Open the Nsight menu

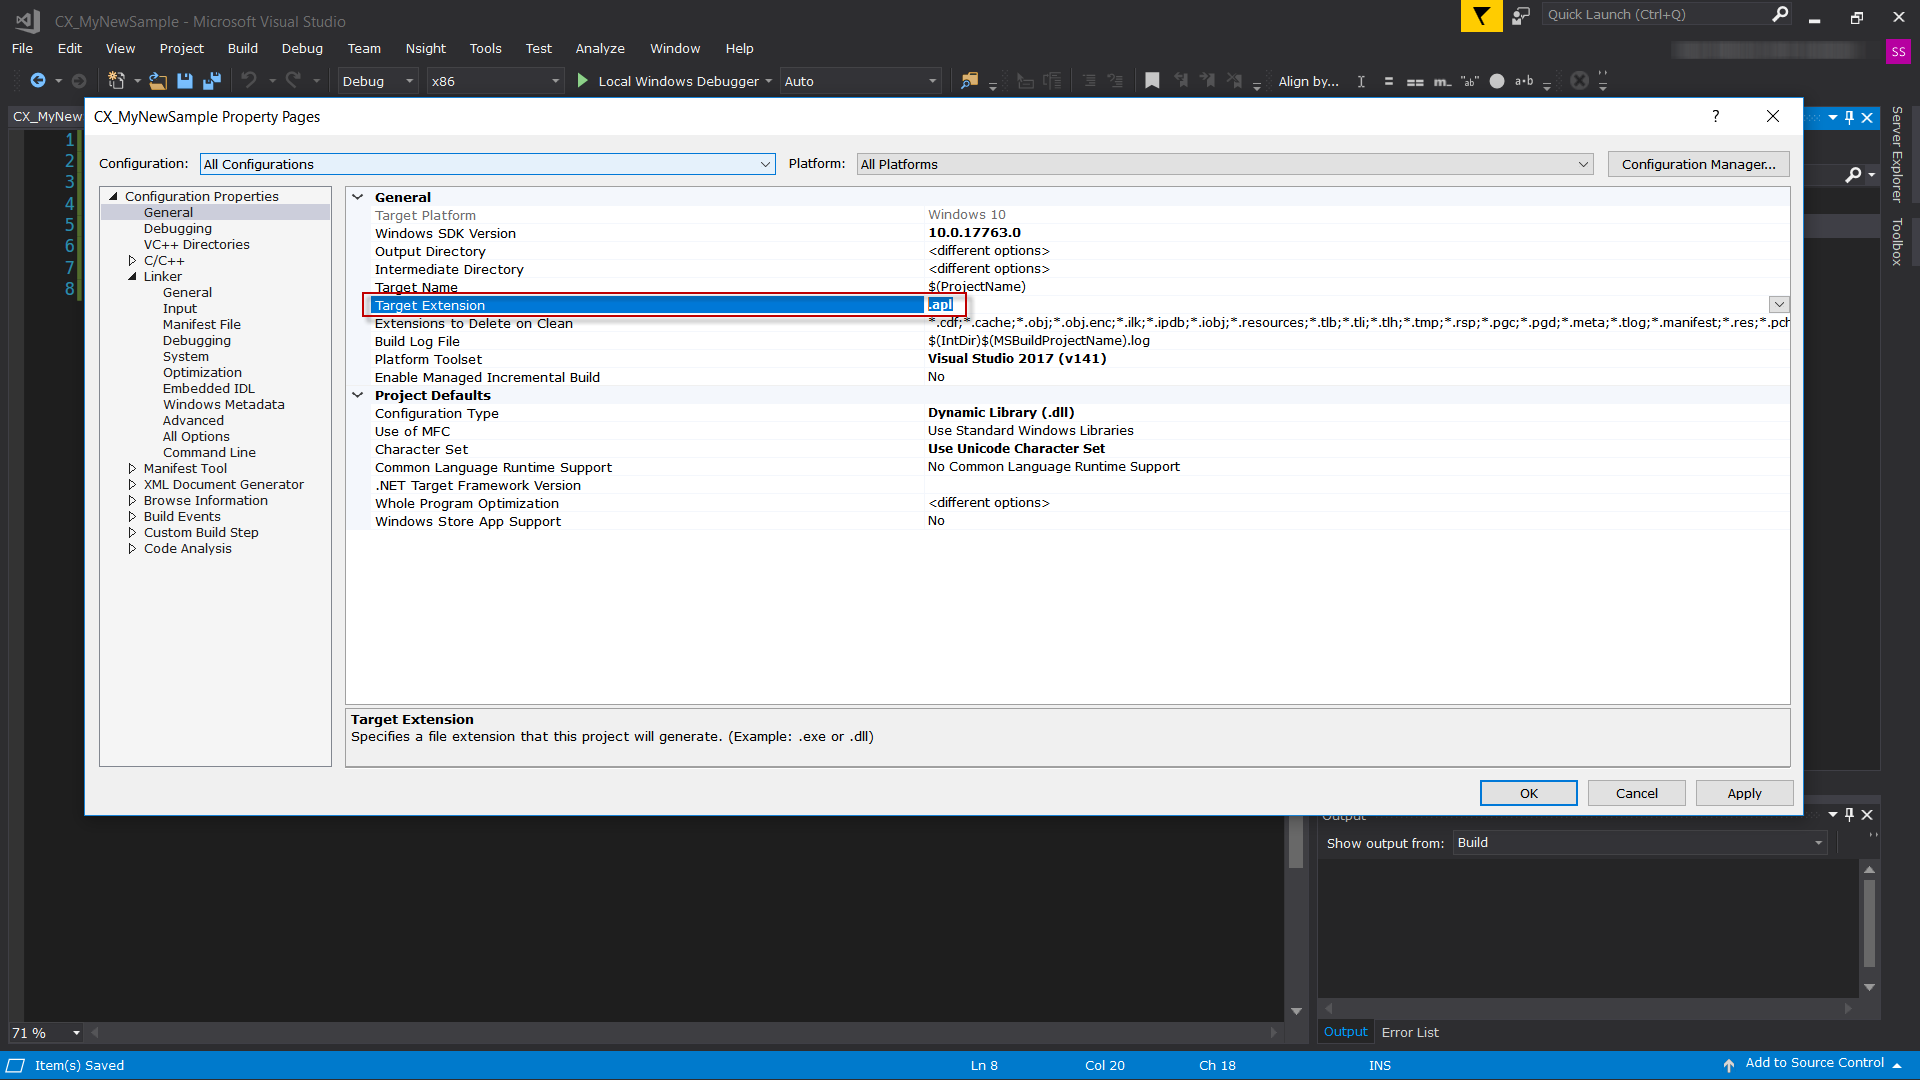(425, 48)
